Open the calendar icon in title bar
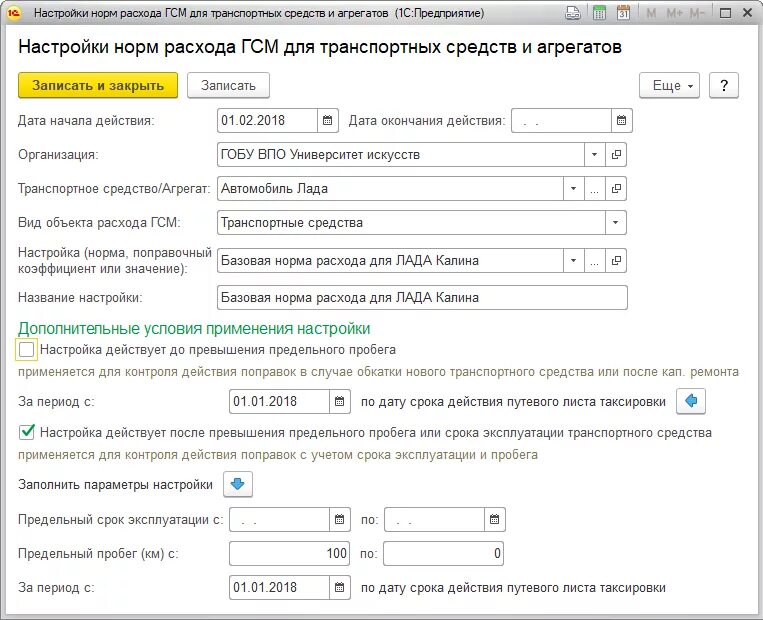This screenshot has width=763, height=620. click(623, 13)
